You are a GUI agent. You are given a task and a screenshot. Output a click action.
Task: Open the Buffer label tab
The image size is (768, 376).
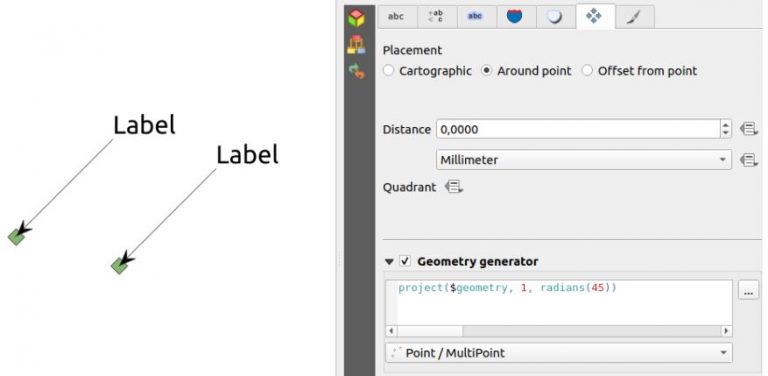[x=475, y=17]
